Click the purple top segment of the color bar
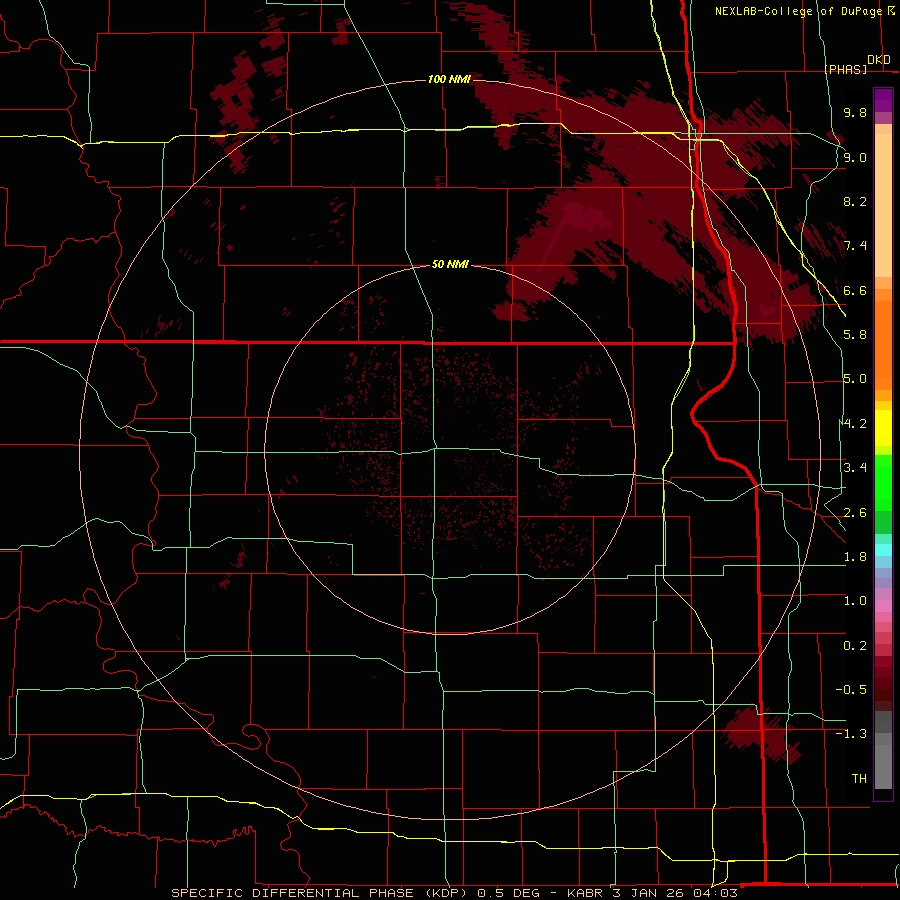 click(x=883, y=100)
